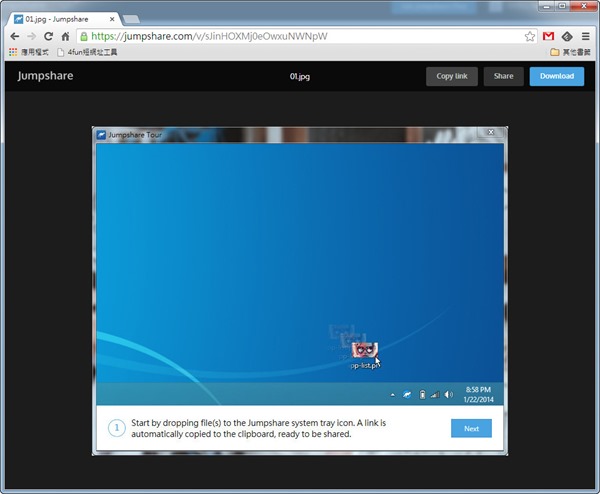This screenshot has height=494, width=600.
Task: Click the Share button
Action: point(503,76)
